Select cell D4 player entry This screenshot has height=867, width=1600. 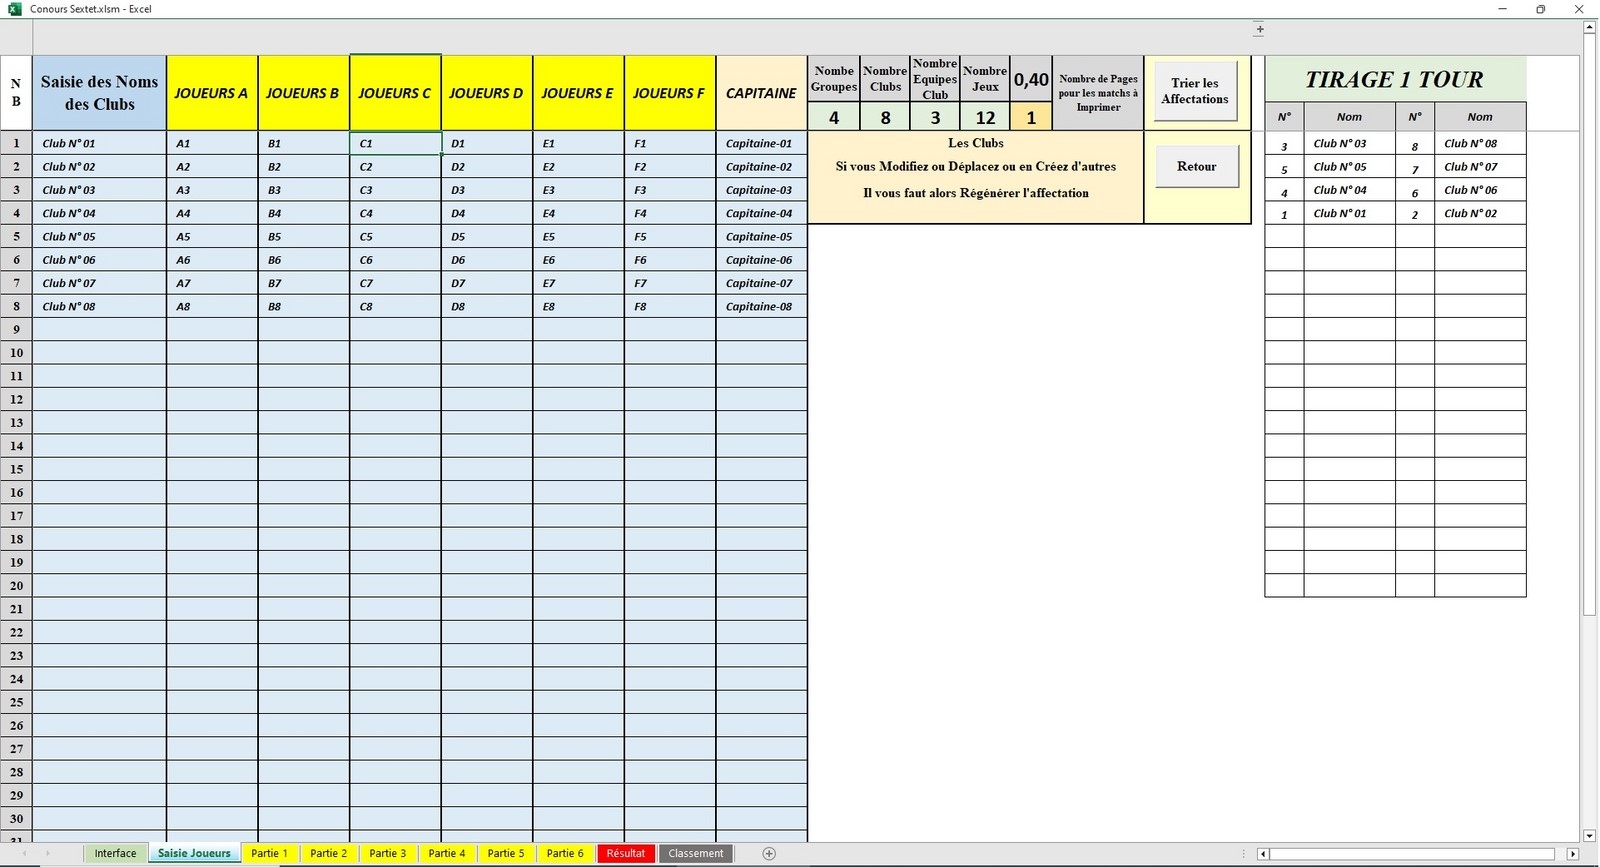click(487, 213)
